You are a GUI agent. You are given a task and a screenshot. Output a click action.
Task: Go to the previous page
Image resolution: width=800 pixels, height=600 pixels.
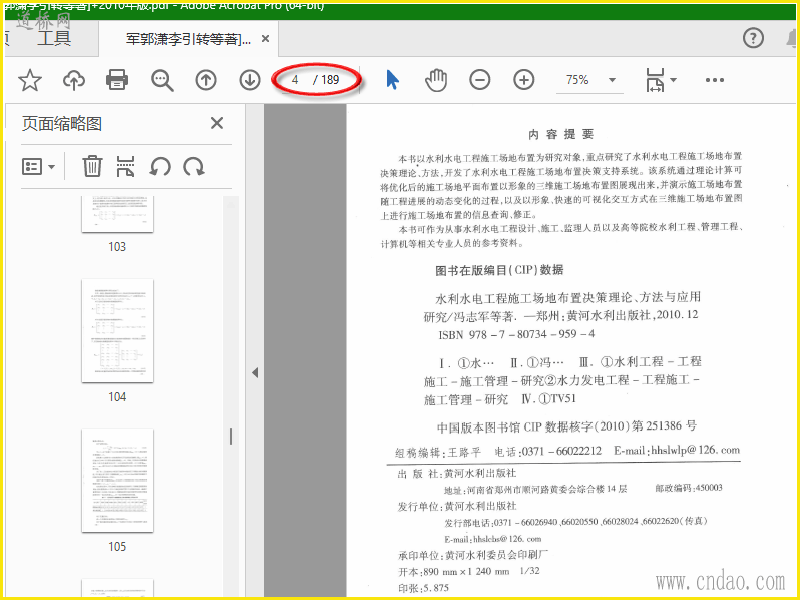206,80
